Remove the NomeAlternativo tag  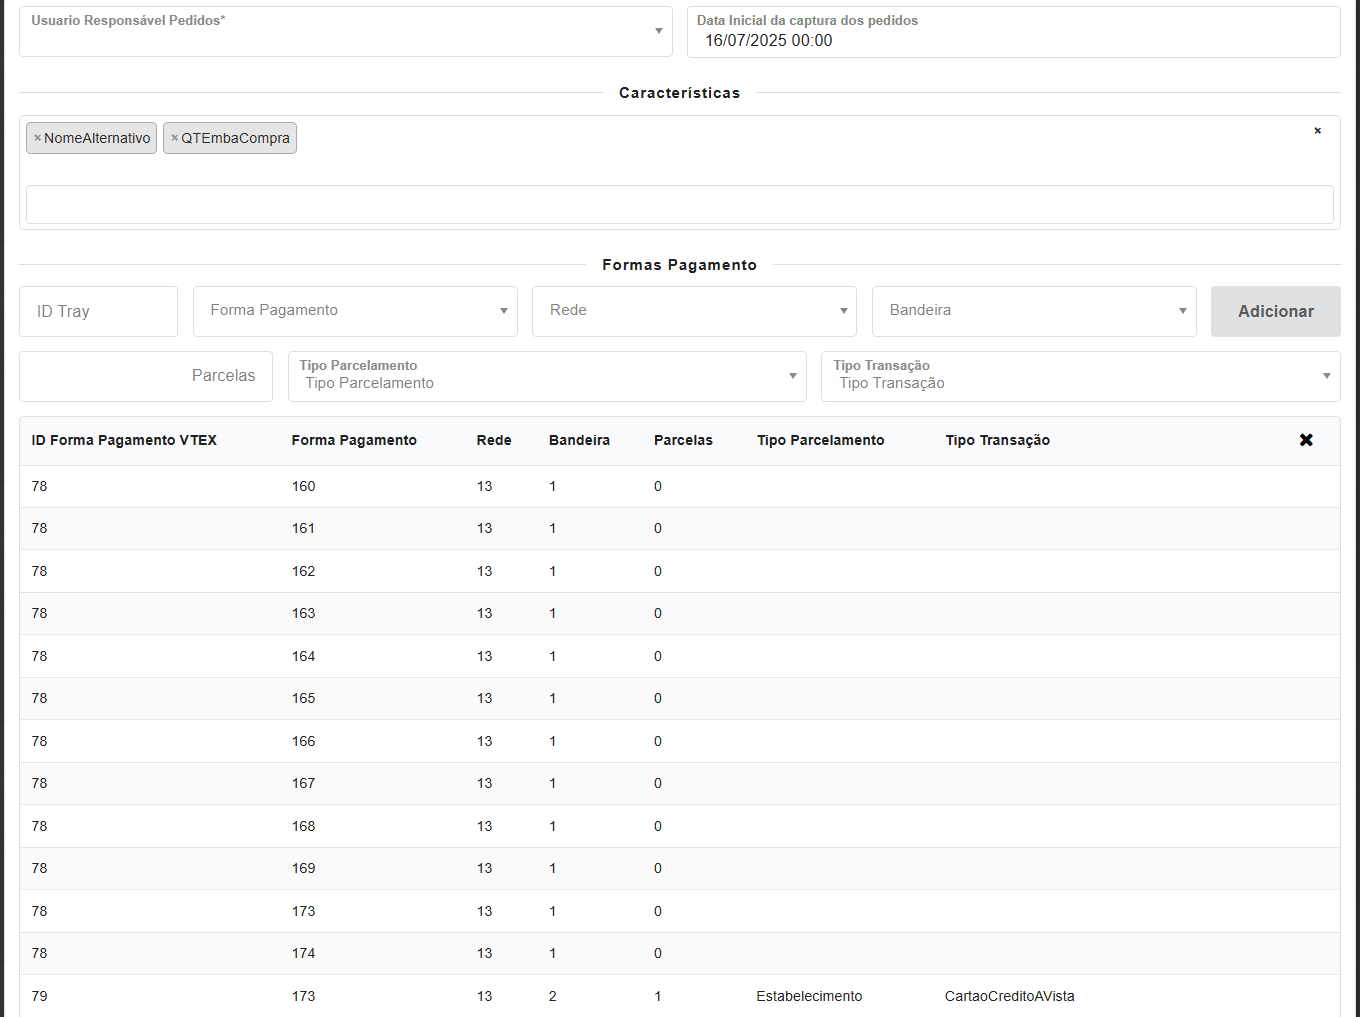pos(37,138)
